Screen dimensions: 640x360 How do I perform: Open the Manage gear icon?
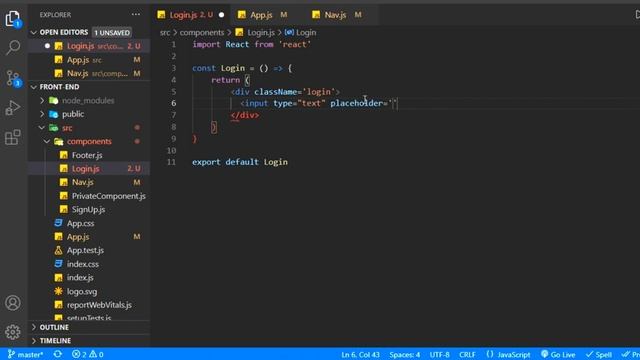point(13,332)
